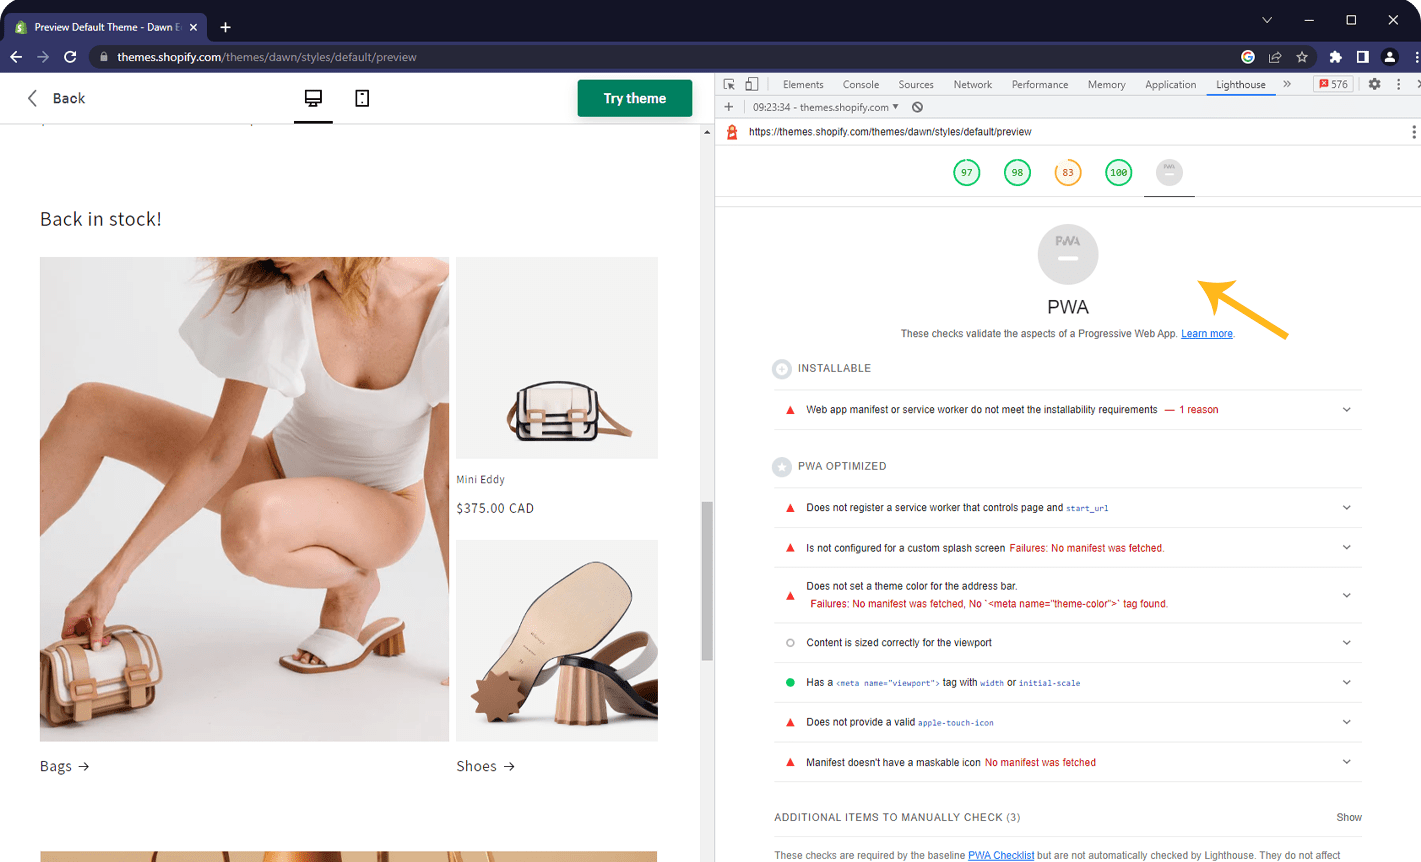Activate the DevTools inspect element tool
Viewport: 1421px width, 862px height.
point(729,85)
